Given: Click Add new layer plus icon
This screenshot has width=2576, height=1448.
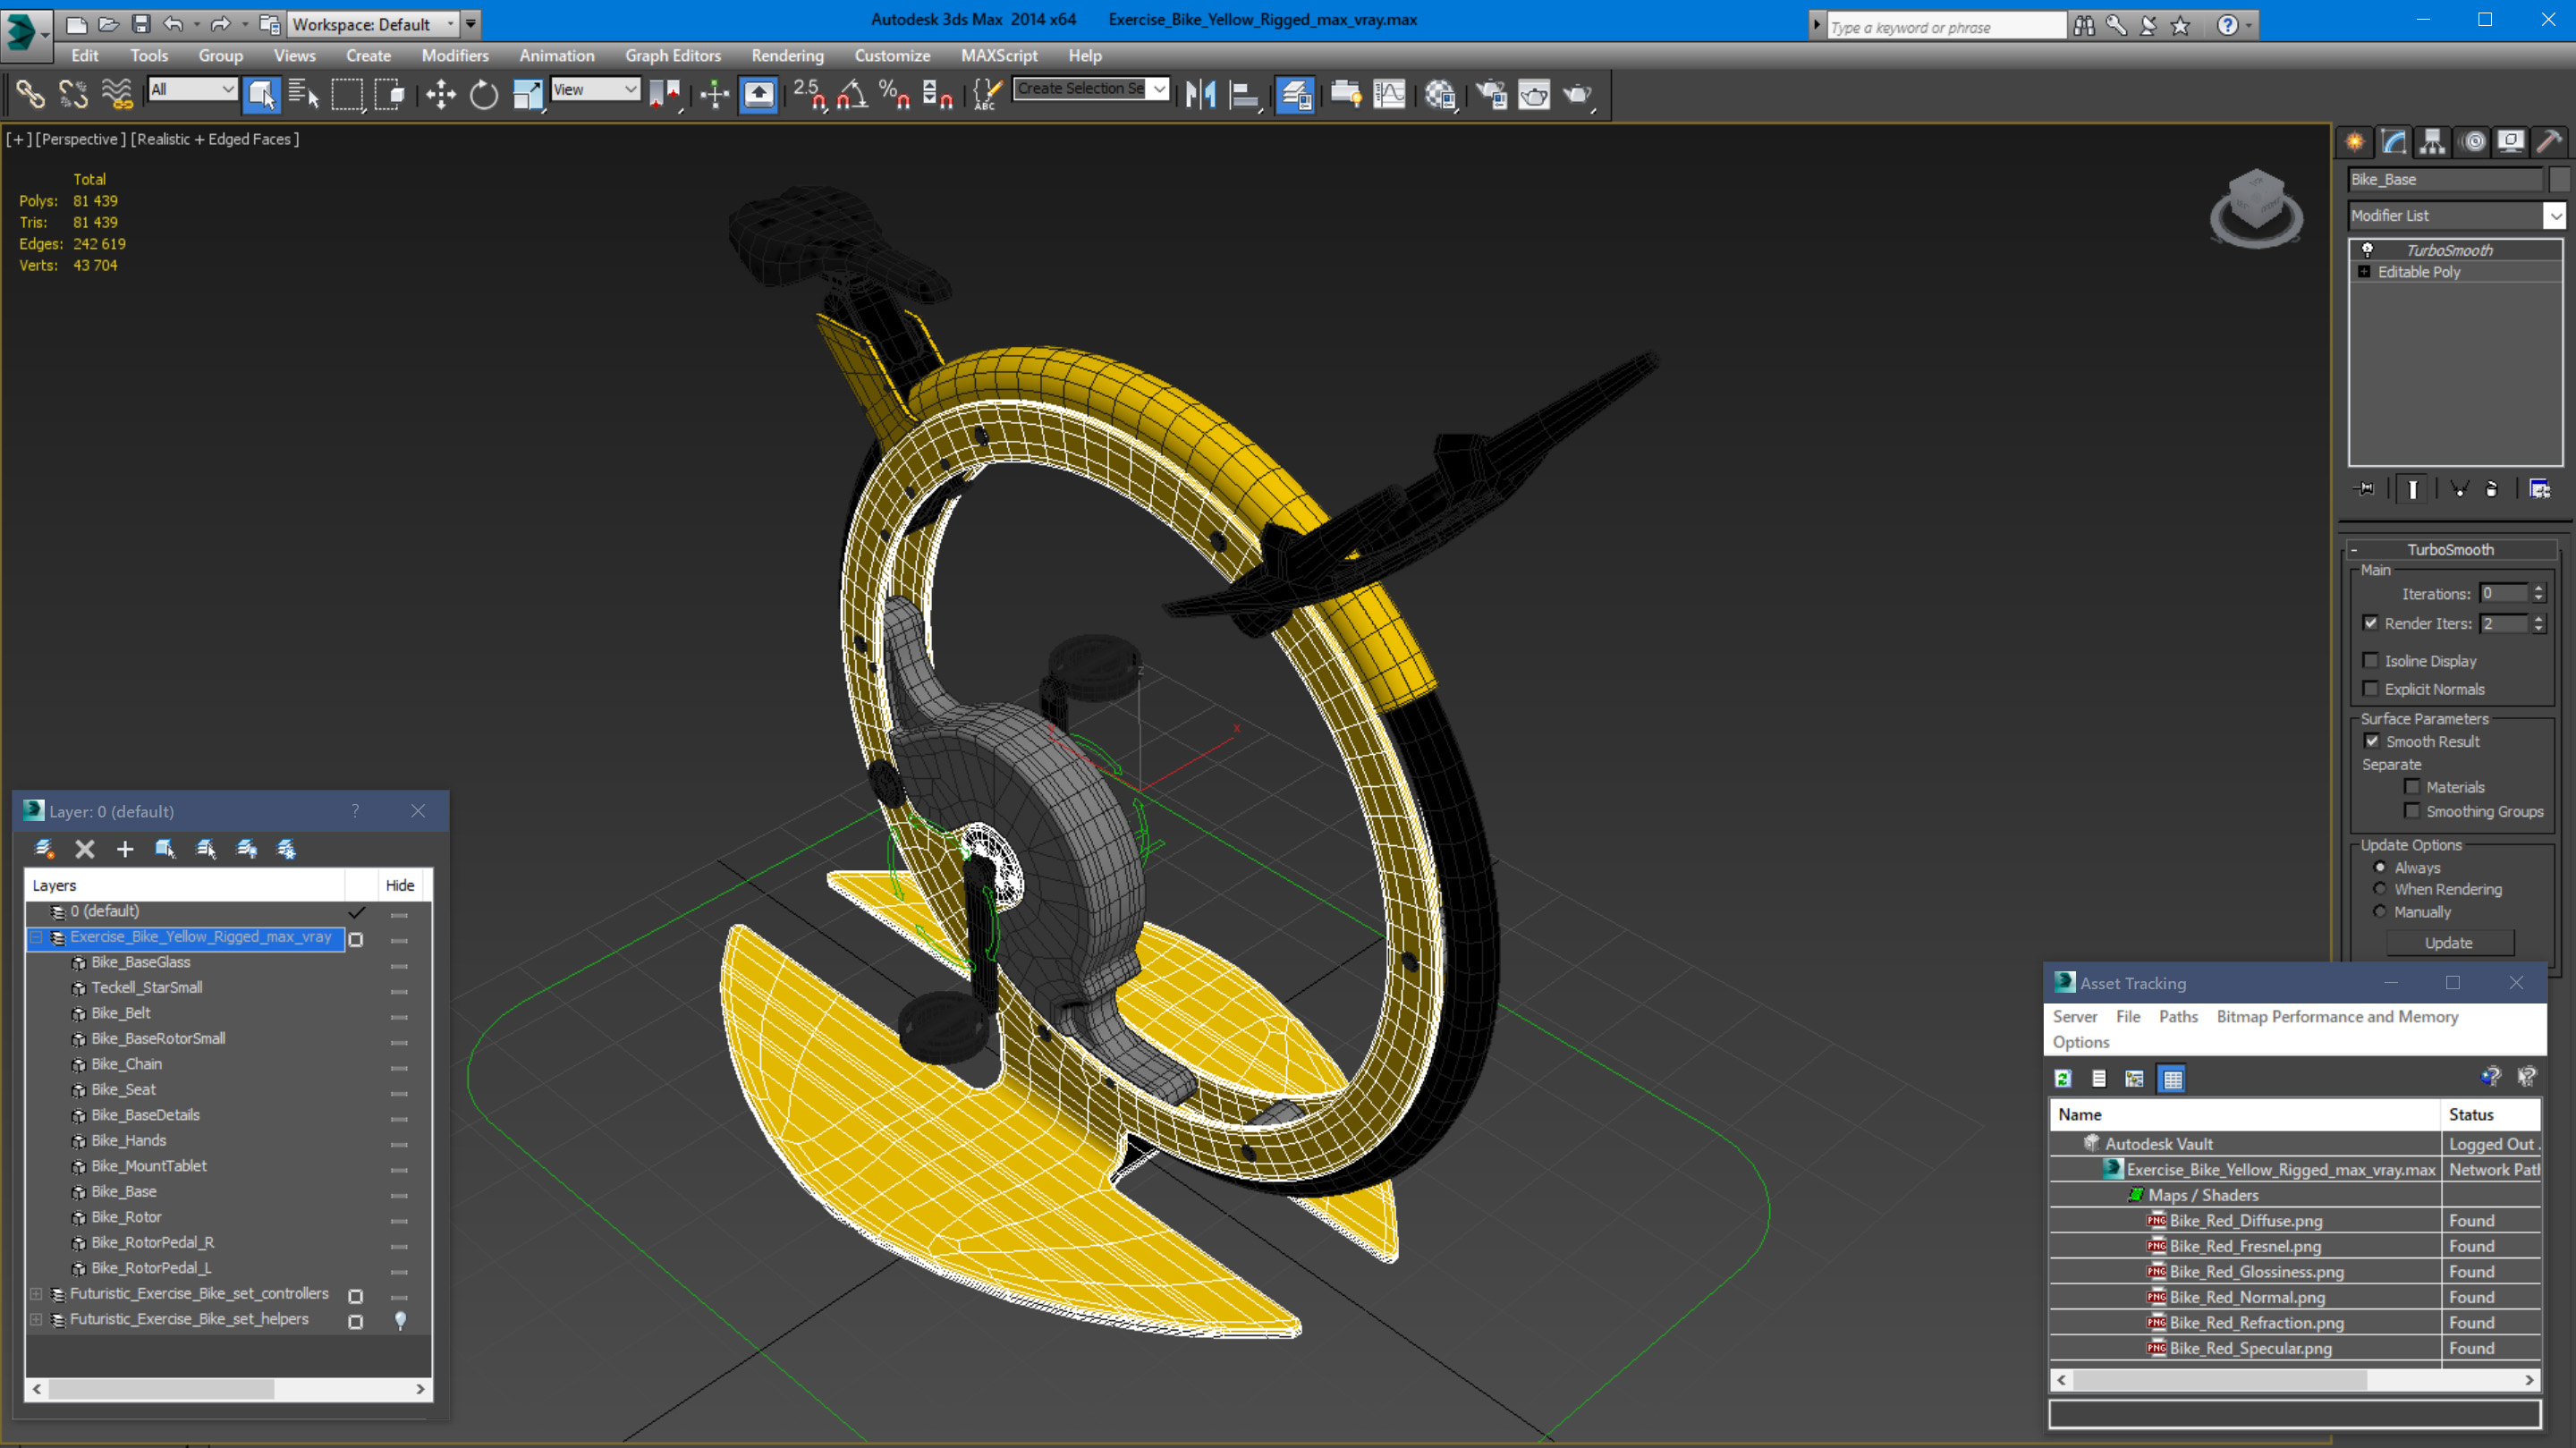Looking at the screenshot, I should pos(125,849).
